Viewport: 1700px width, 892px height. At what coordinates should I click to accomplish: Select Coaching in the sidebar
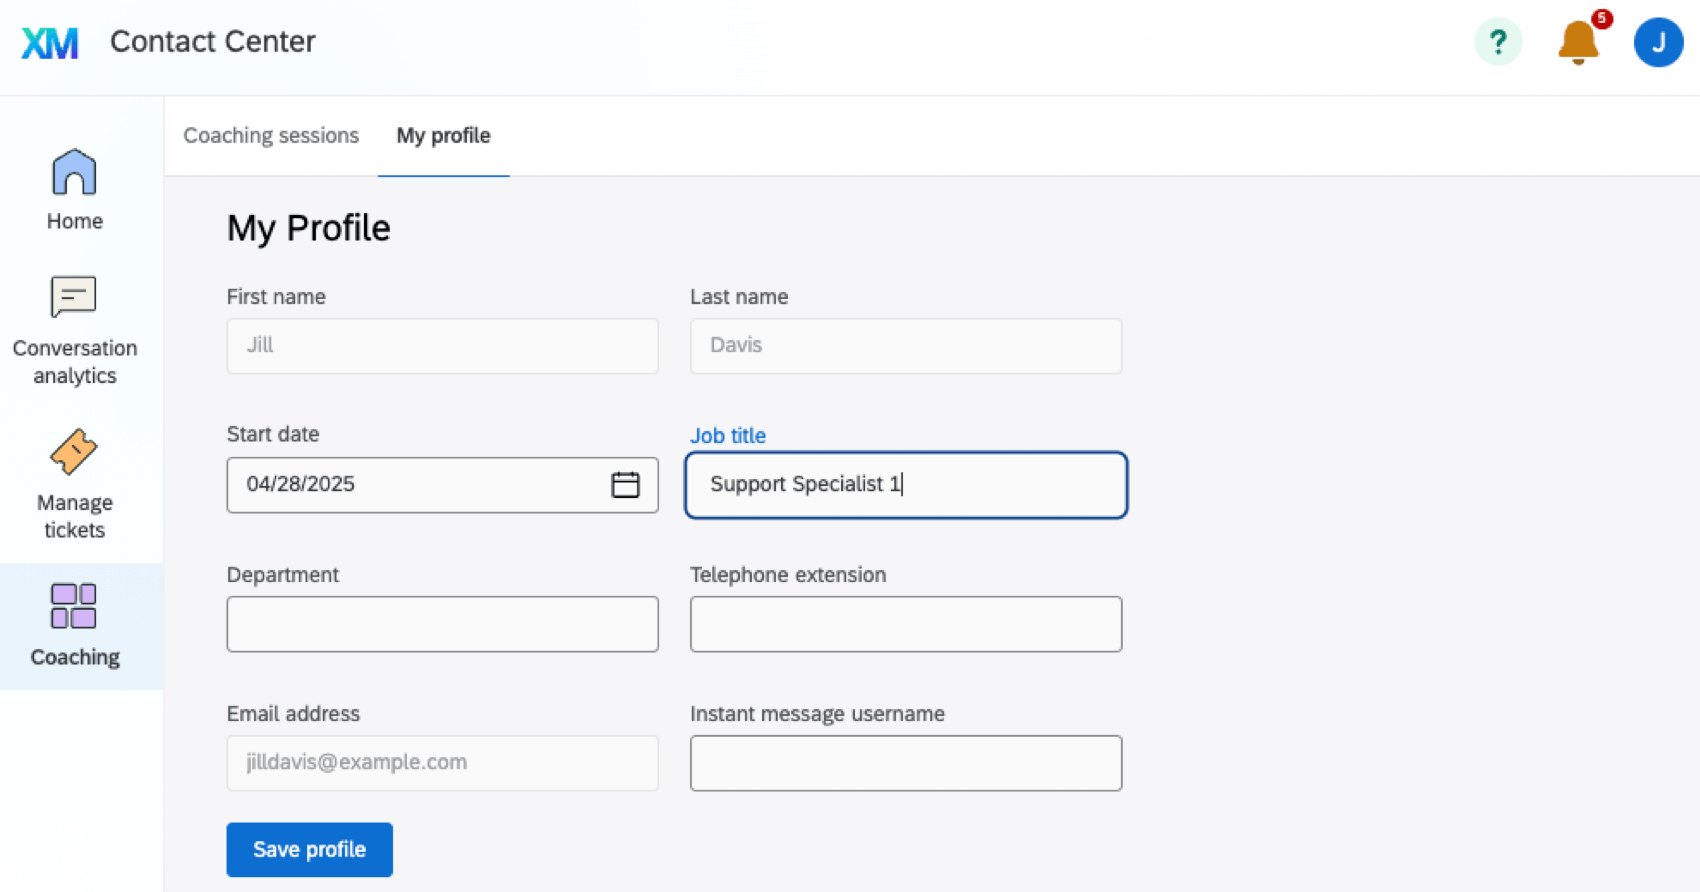75,625
